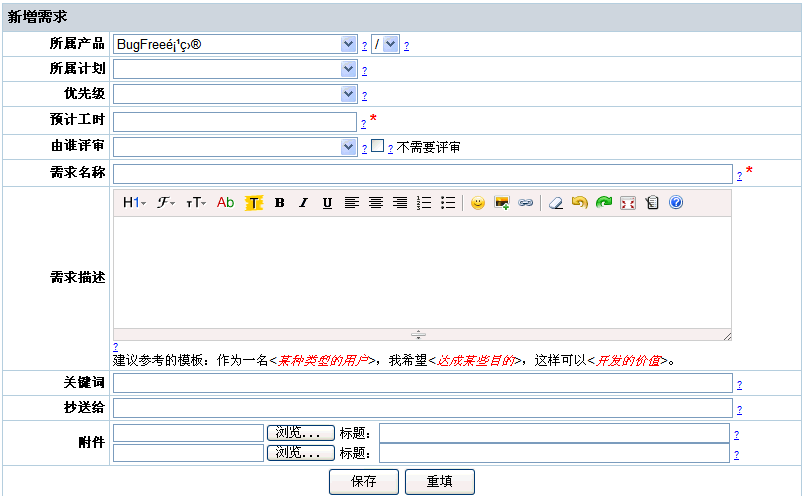Click second attachment file path field

(188, 453)
